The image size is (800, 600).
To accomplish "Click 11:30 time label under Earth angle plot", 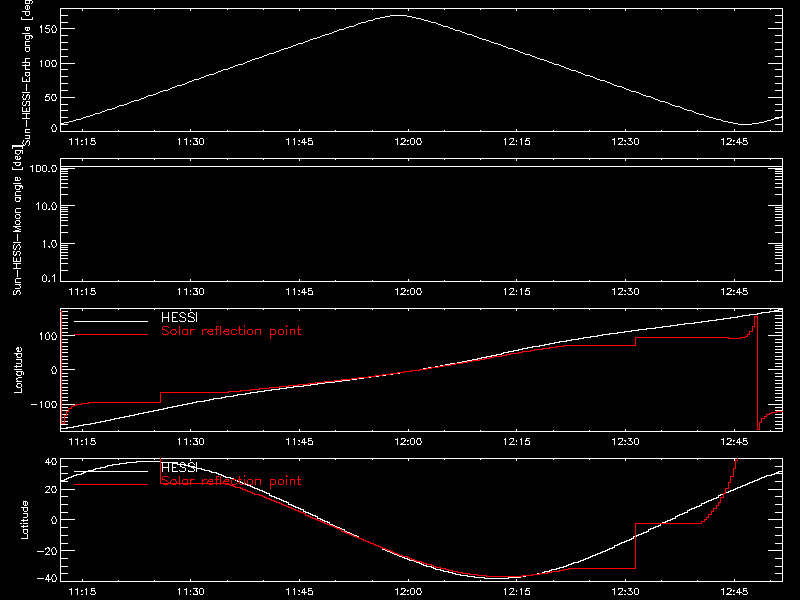I will pyautogui.click(x=191, y=141).
